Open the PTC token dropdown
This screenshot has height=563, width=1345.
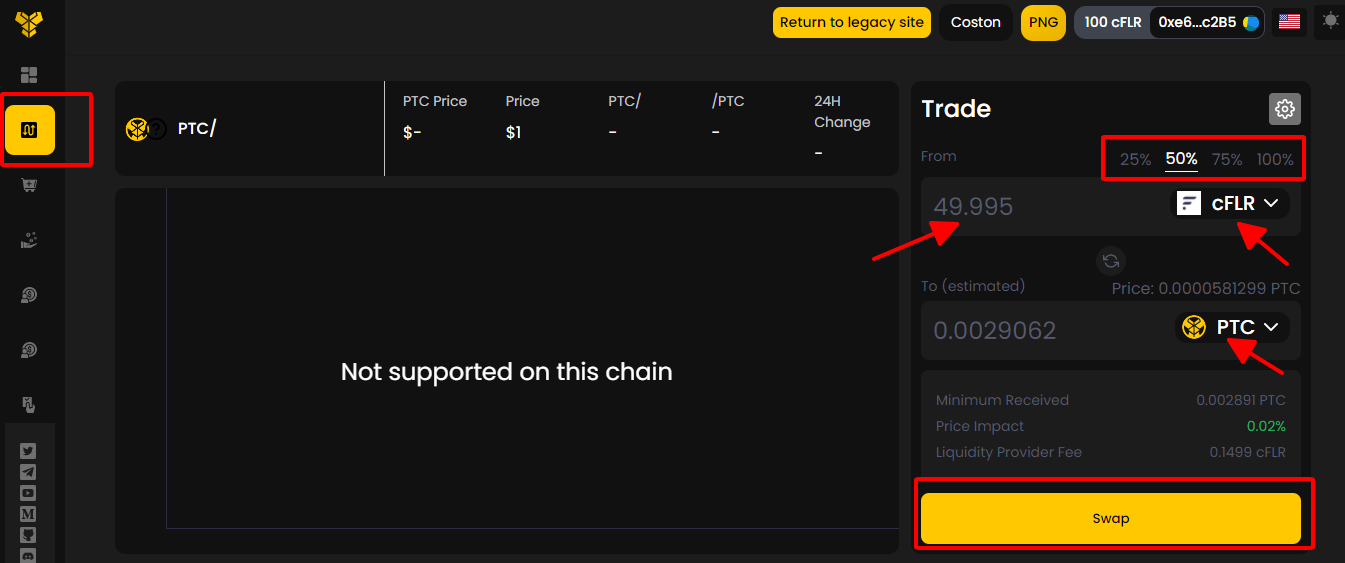click(x=1232, y=327)
